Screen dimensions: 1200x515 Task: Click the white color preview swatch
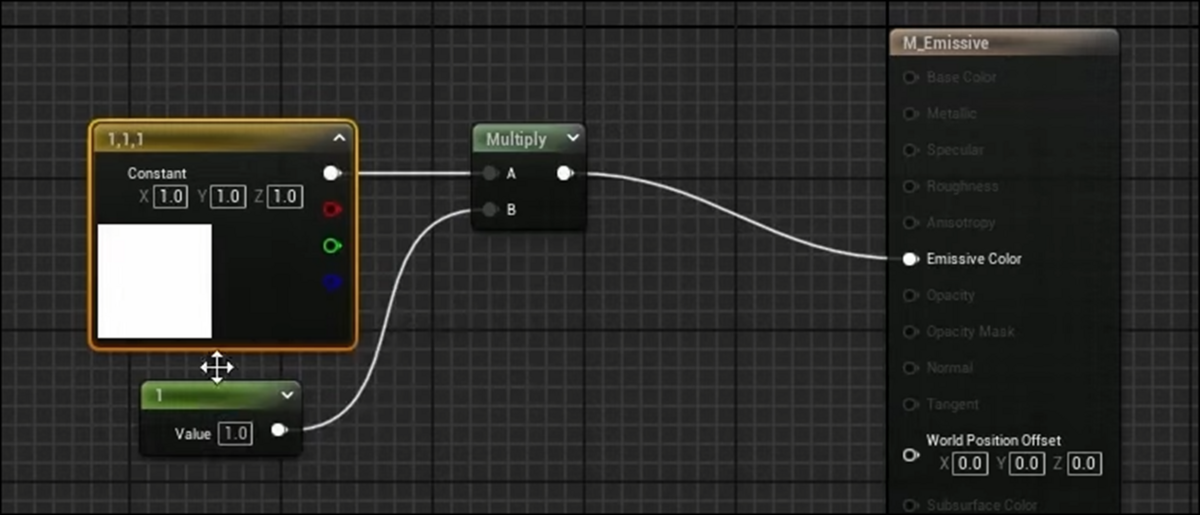155,281
